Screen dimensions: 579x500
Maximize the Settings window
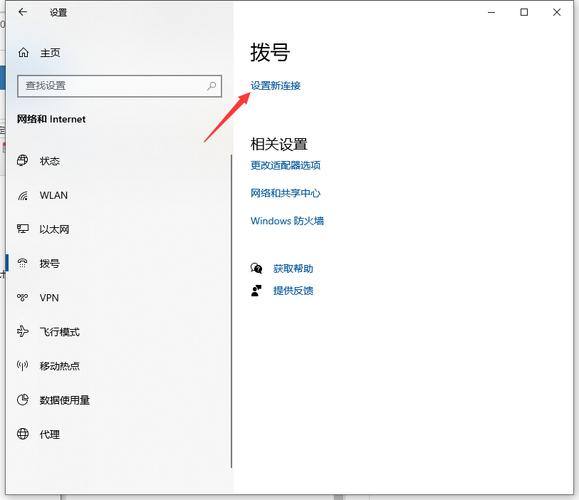(x=524, y=12)
